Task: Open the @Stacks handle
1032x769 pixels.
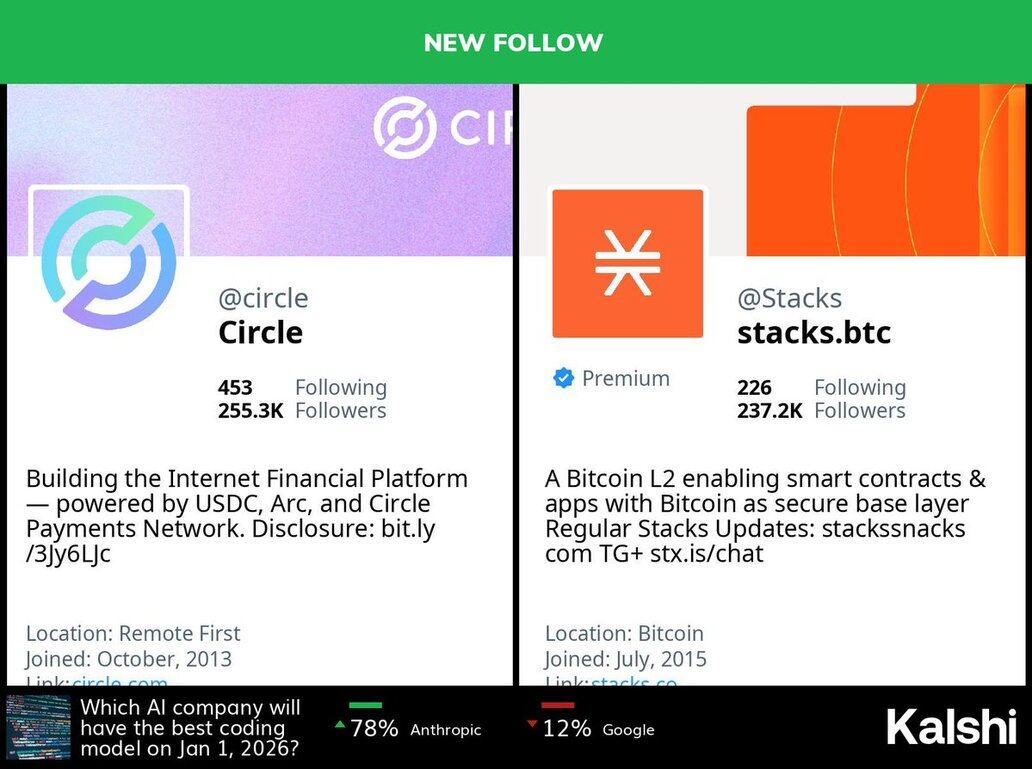Action: tap(789, 298)
